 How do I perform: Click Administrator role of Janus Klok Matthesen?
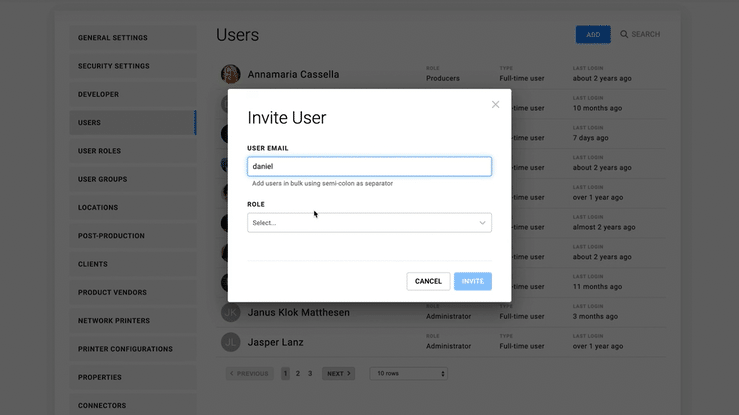448,316
